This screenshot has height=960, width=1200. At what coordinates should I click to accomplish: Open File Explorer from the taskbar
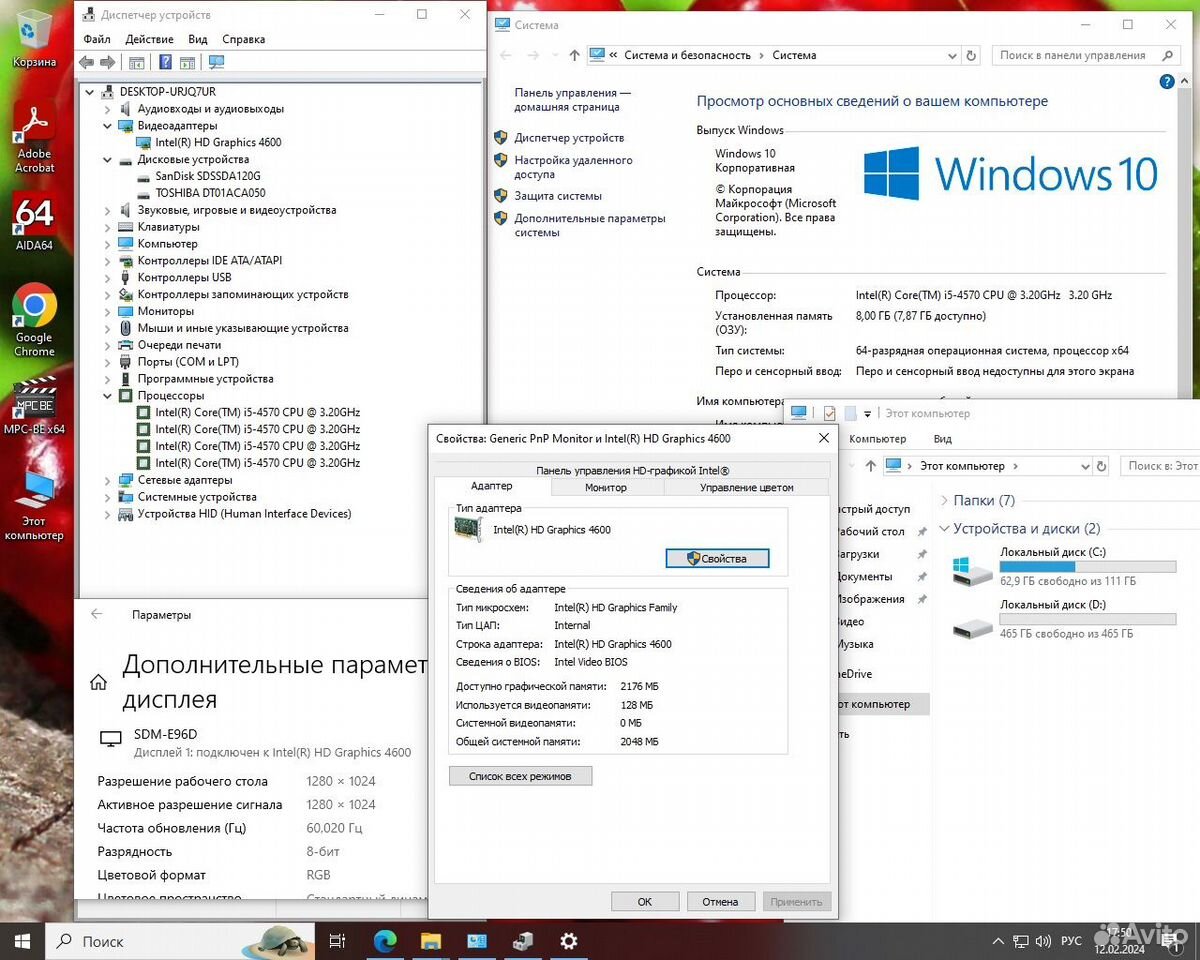coord(431,941)
